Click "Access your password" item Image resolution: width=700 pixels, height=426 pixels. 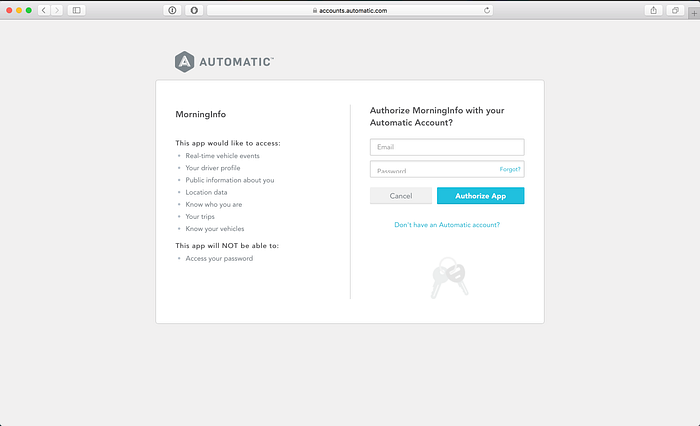(219, 259)
